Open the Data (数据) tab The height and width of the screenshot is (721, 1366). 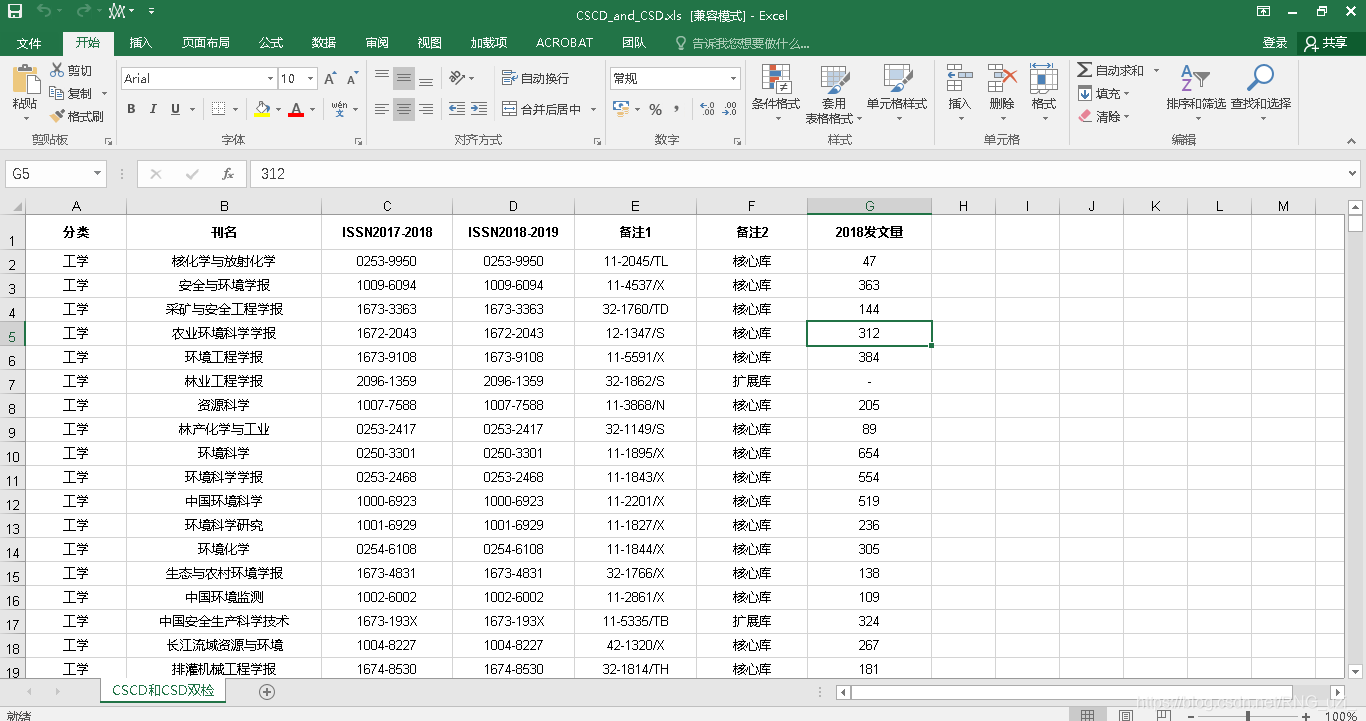(324, 43)
